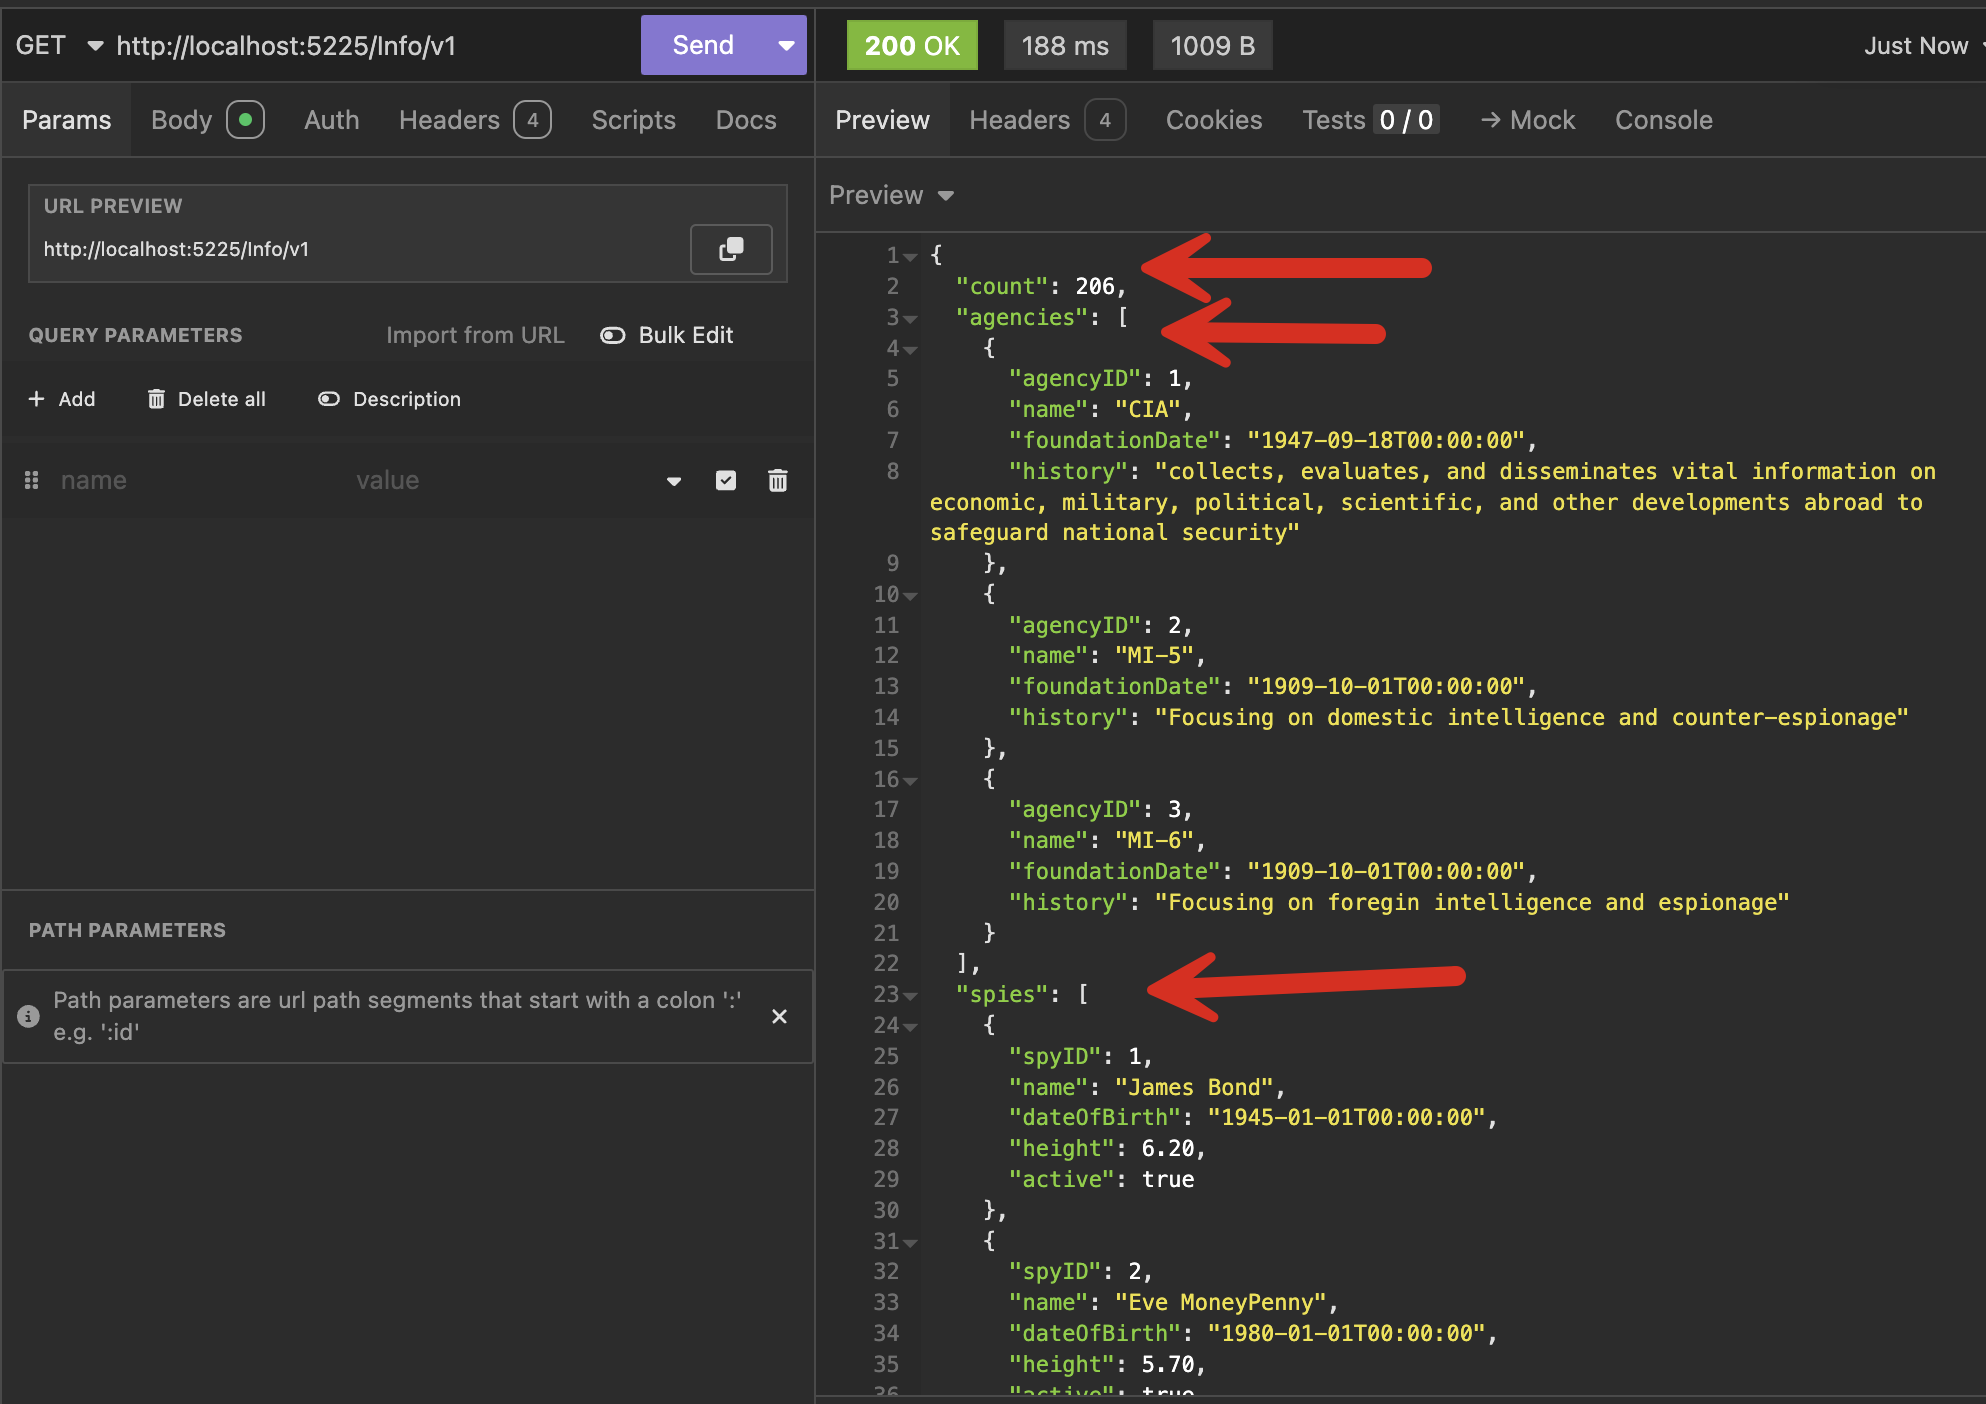Toggle Bulk Edit for query parameters
The image size is (1986, 1404).
point(612,335)
